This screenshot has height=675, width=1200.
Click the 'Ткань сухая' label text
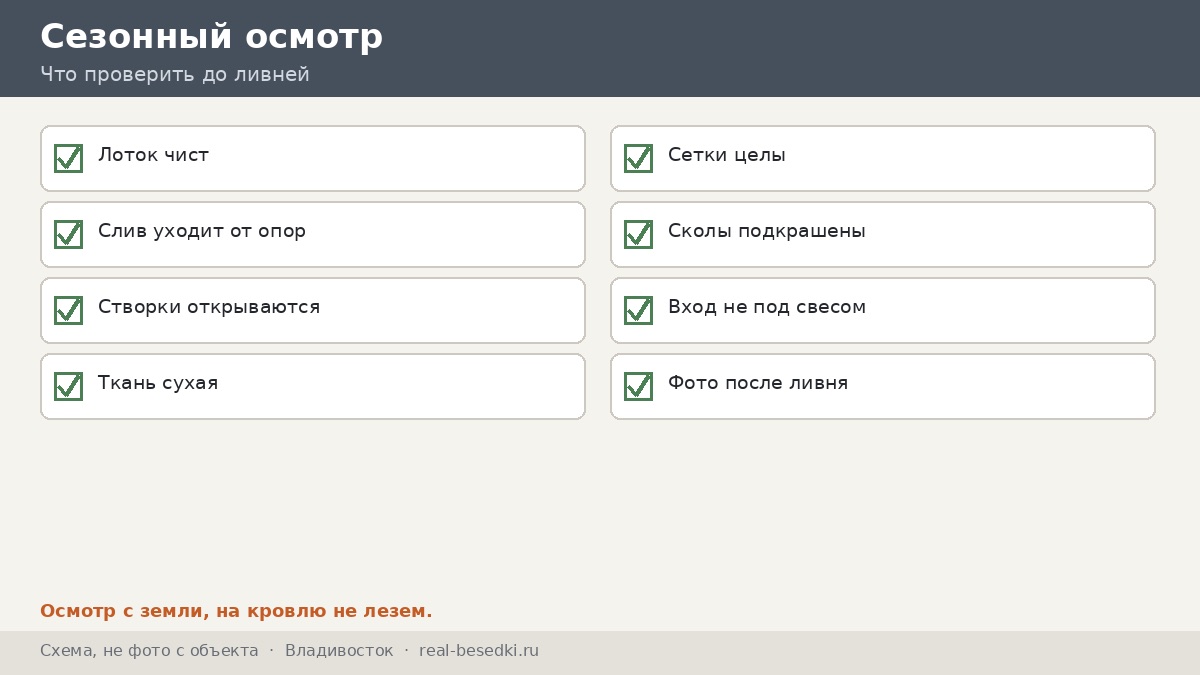click(158, 383)
